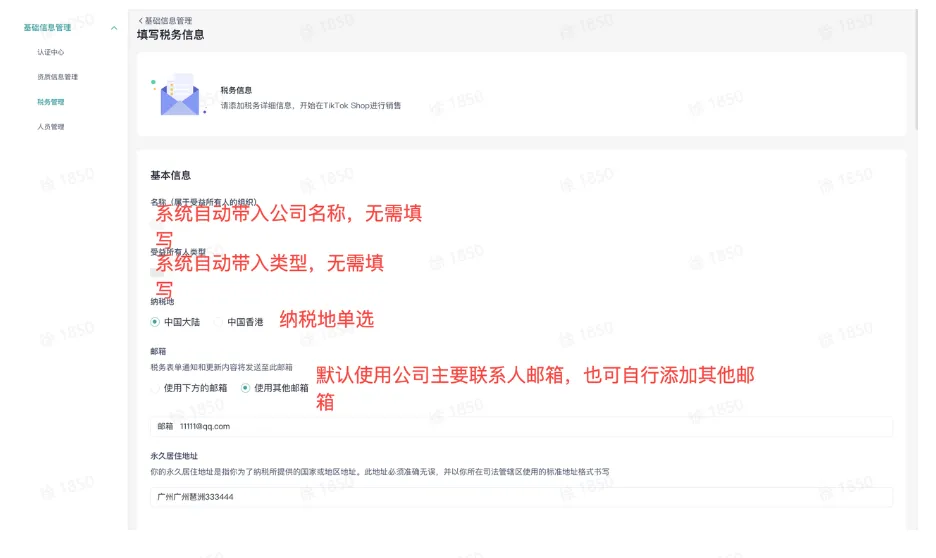
Task: Go back via 基础信息管理 breadcrumb link
Action: [x=165, y=20]
